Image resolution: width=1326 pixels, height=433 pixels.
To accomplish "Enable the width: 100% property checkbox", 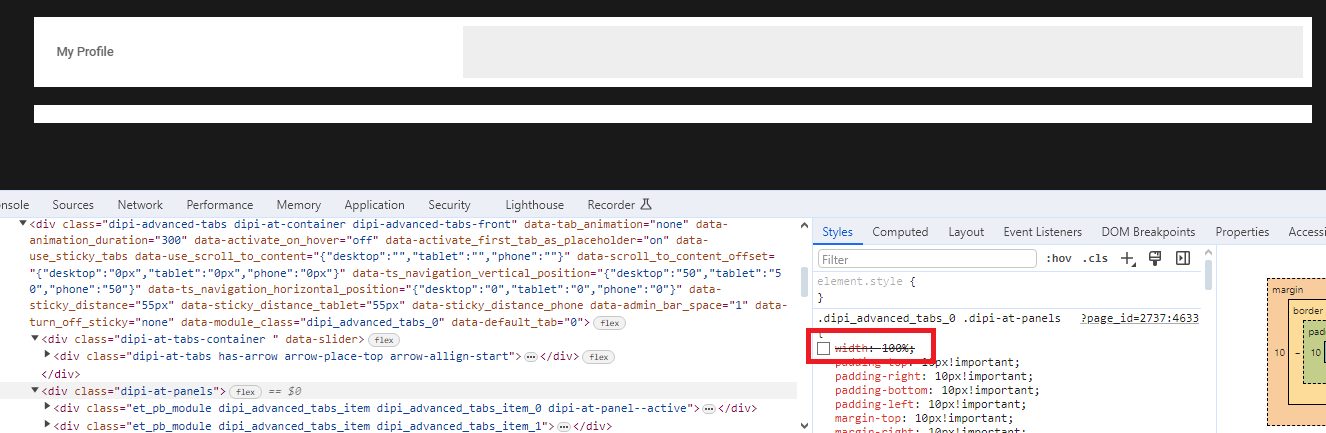I will coord(823,347).
